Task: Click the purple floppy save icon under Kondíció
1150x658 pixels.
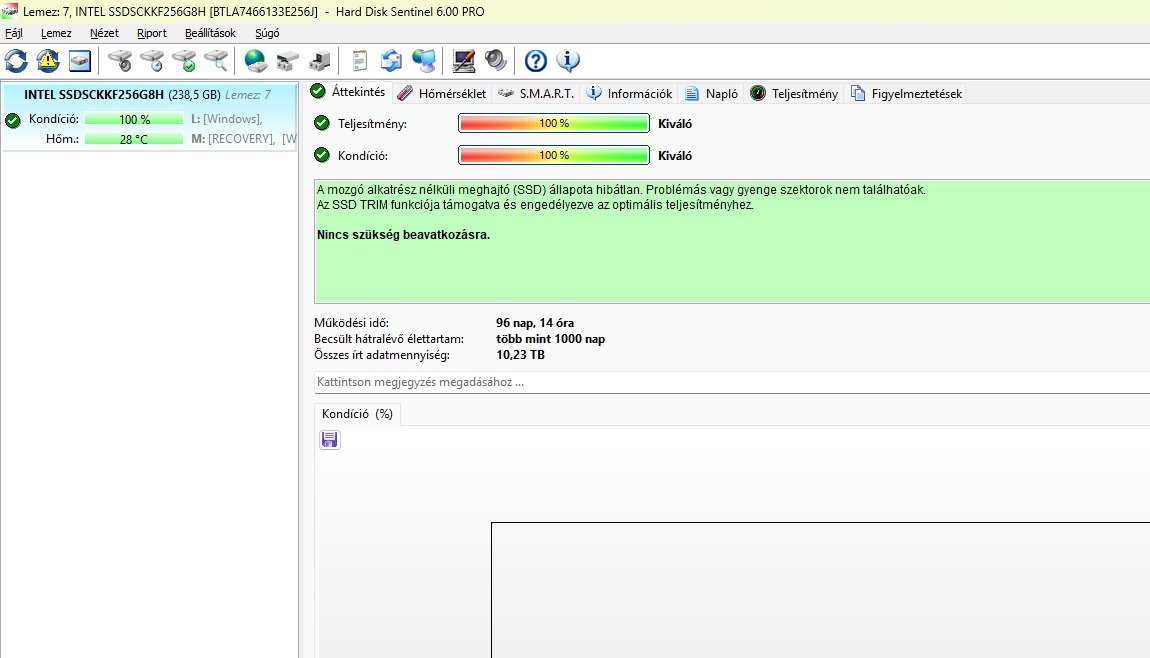Action: click(330, 439)
